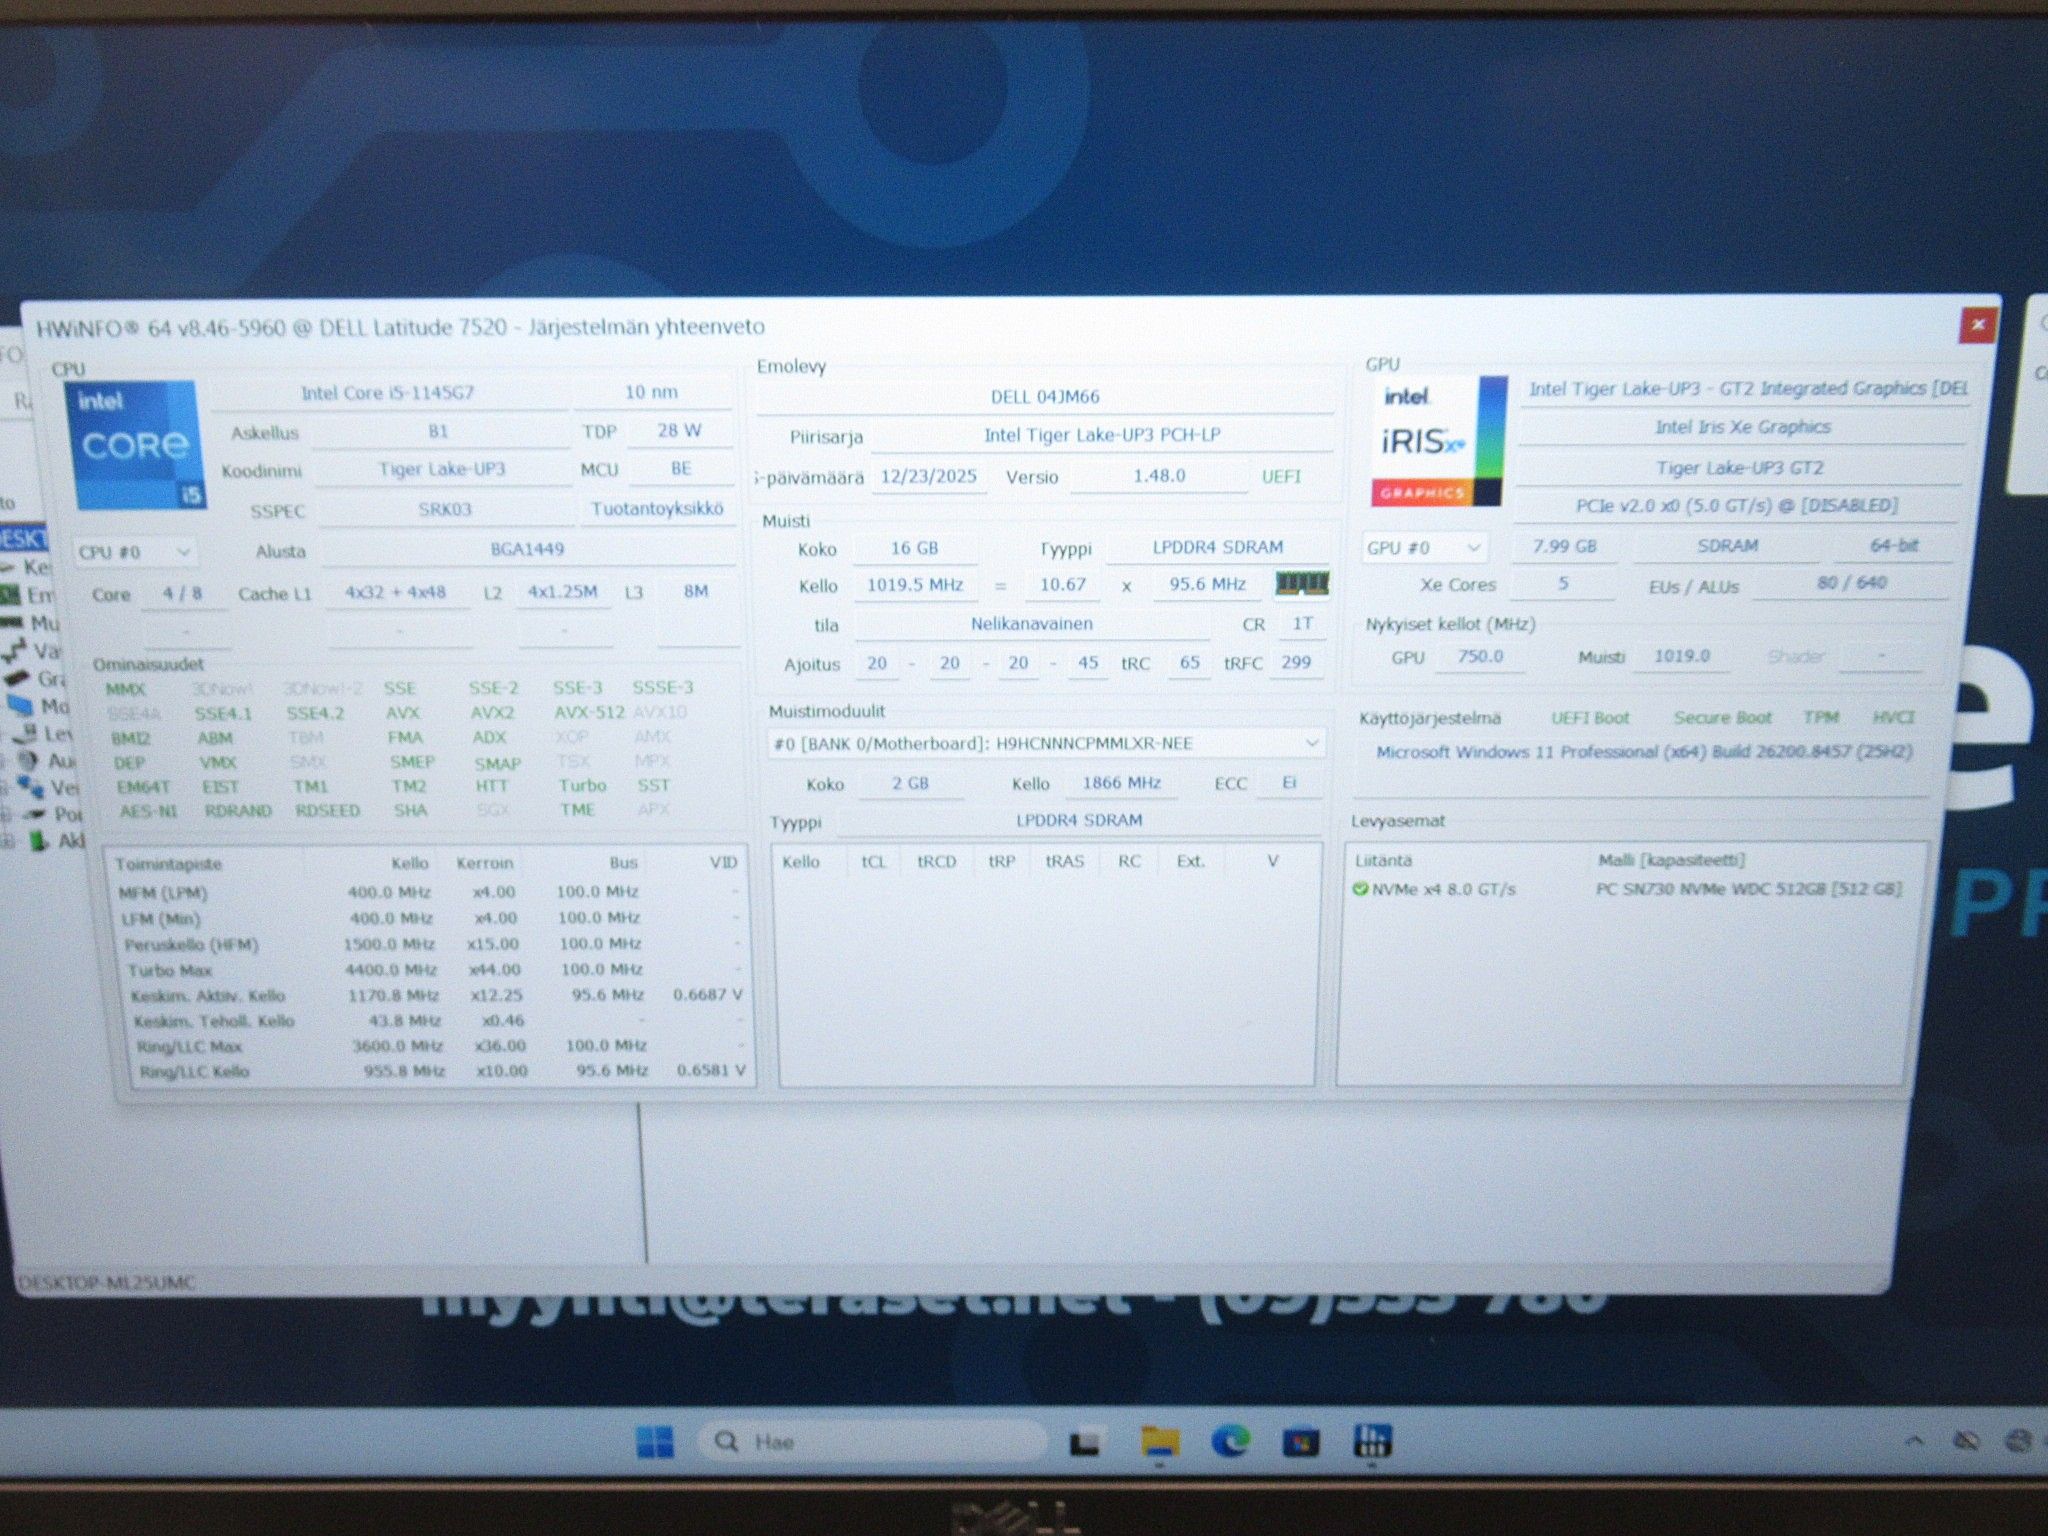This screenshot has height=1536, width=2048.
Task: Open Microsoft Store from the taskbar
Action: tap(1301, 1442)
